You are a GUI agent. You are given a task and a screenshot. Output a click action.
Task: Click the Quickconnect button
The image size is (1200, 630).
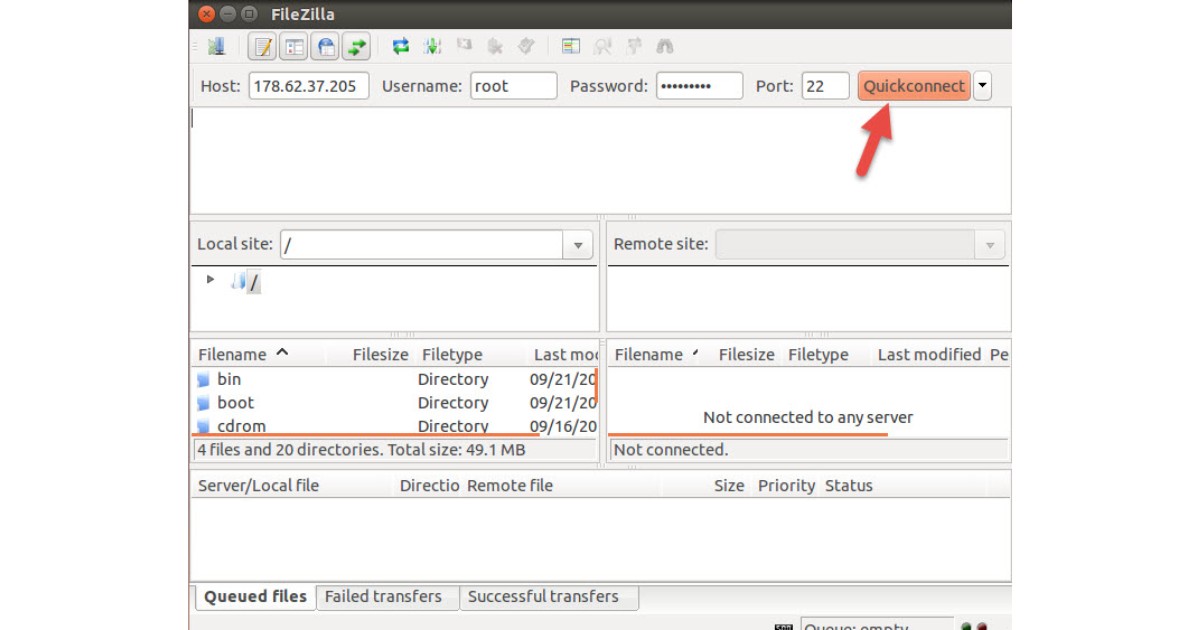[914, 86]
